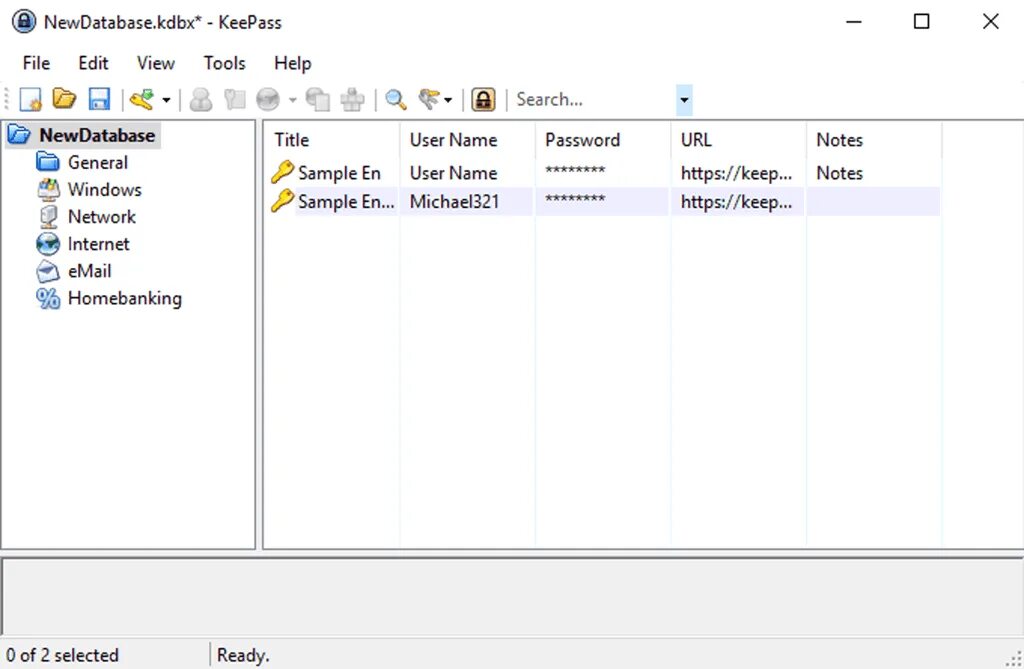Save the database with floppy icon

click(99, 99)
